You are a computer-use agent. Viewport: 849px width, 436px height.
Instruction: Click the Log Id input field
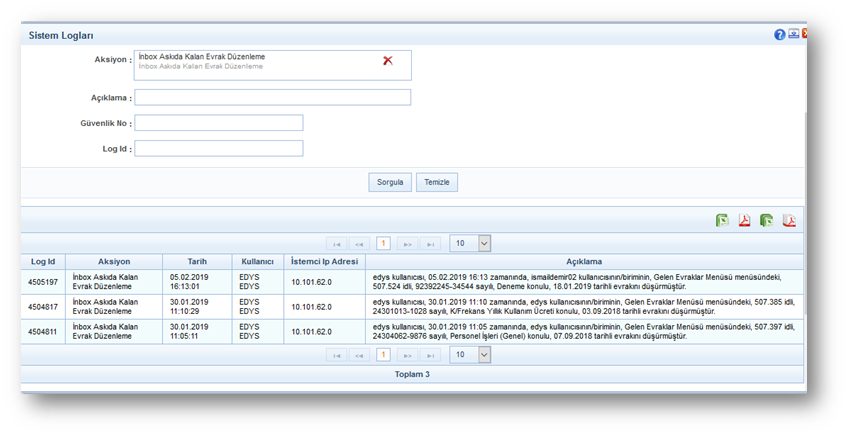point(218,148)
